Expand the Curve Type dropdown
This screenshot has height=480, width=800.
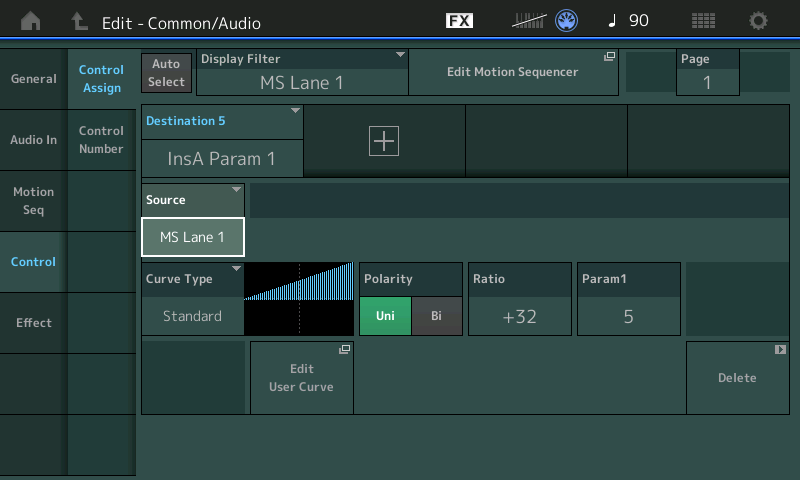(x=192, y=298)
